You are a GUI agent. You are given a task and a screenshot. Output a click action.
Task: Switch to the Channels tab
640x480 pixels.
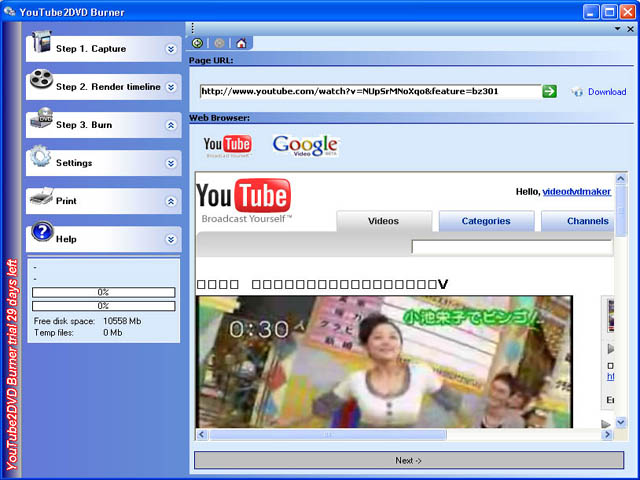pyautogui.click(x=578, y=221)
